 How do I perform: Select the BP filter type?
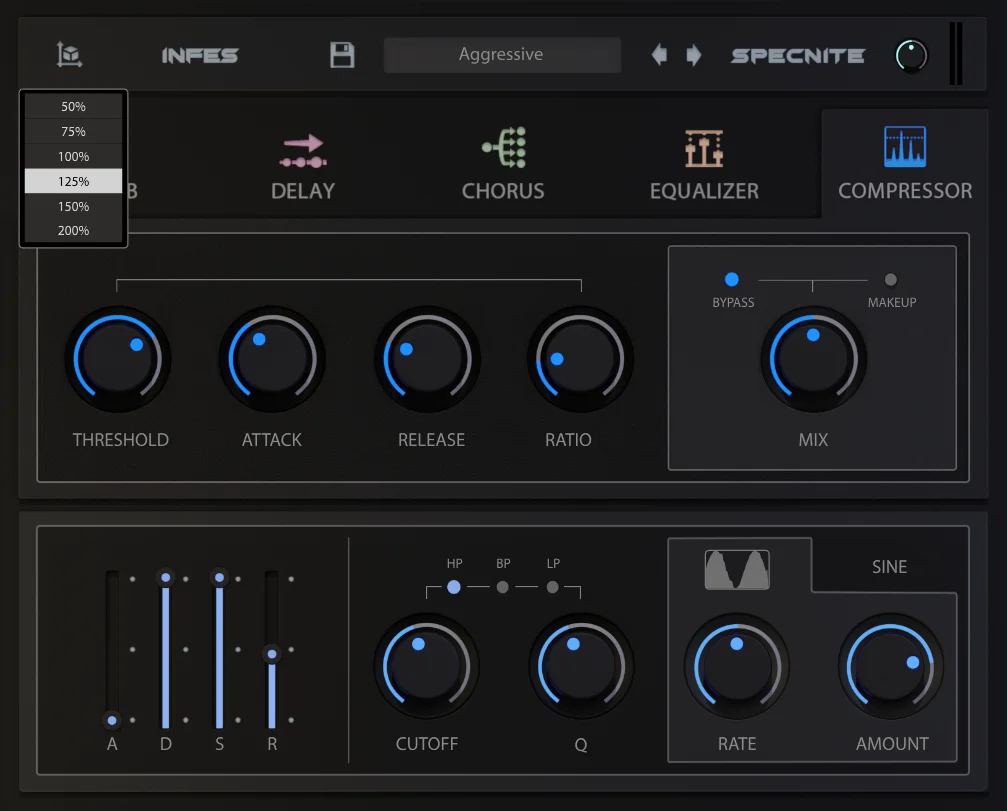pyautogui.click(x=503, y=587)
